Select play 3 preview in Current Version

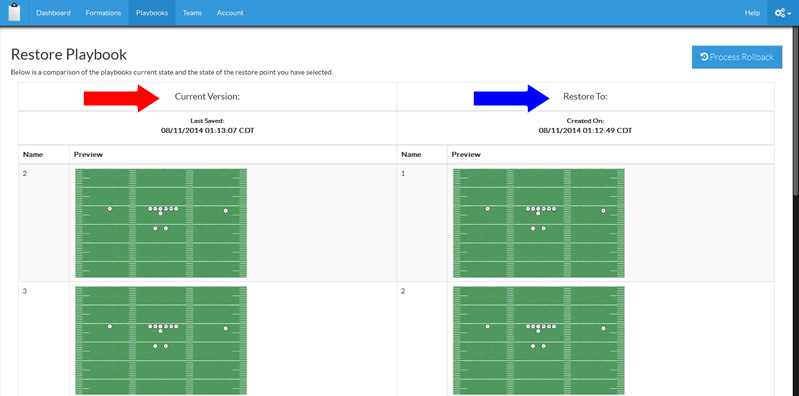161,340
